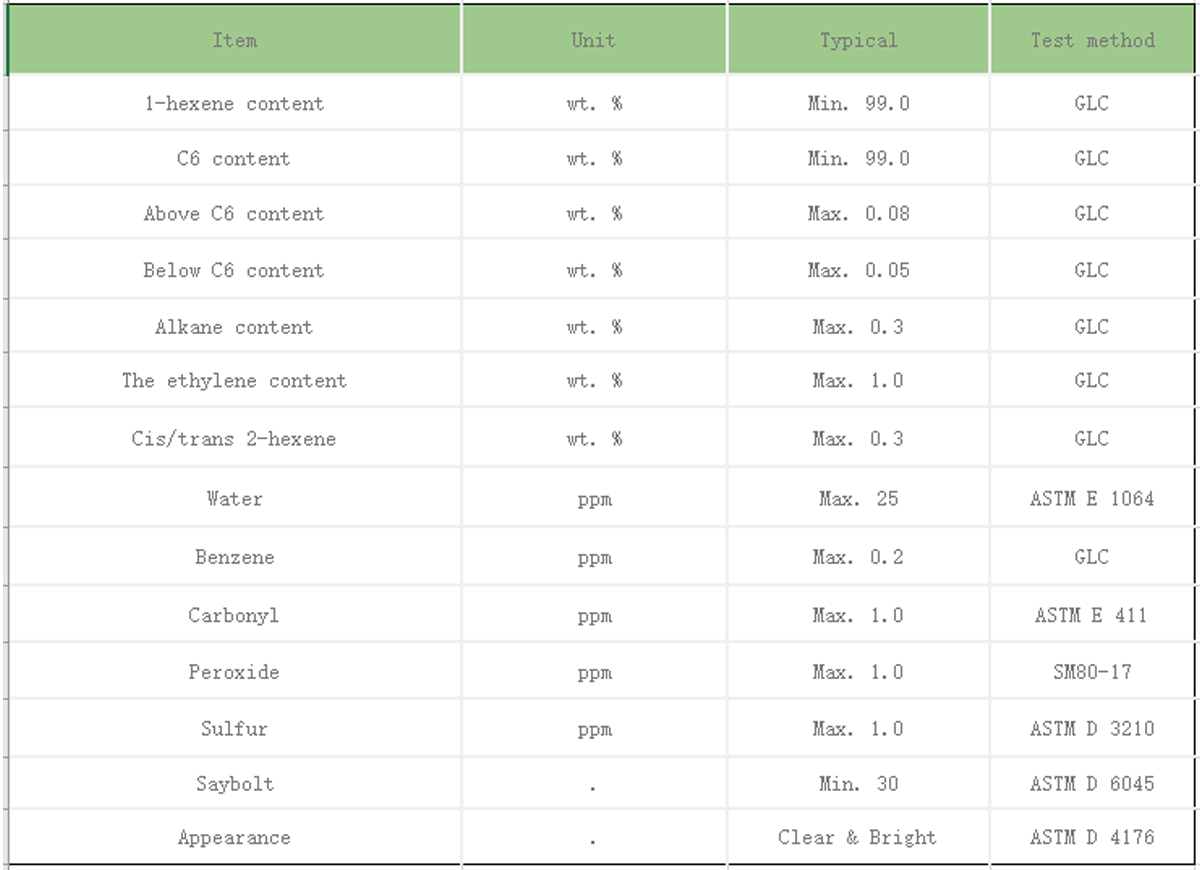1200x870 pixels.
Task: Select the Min. 30 Saybolt value
Action: coord(858,784)
